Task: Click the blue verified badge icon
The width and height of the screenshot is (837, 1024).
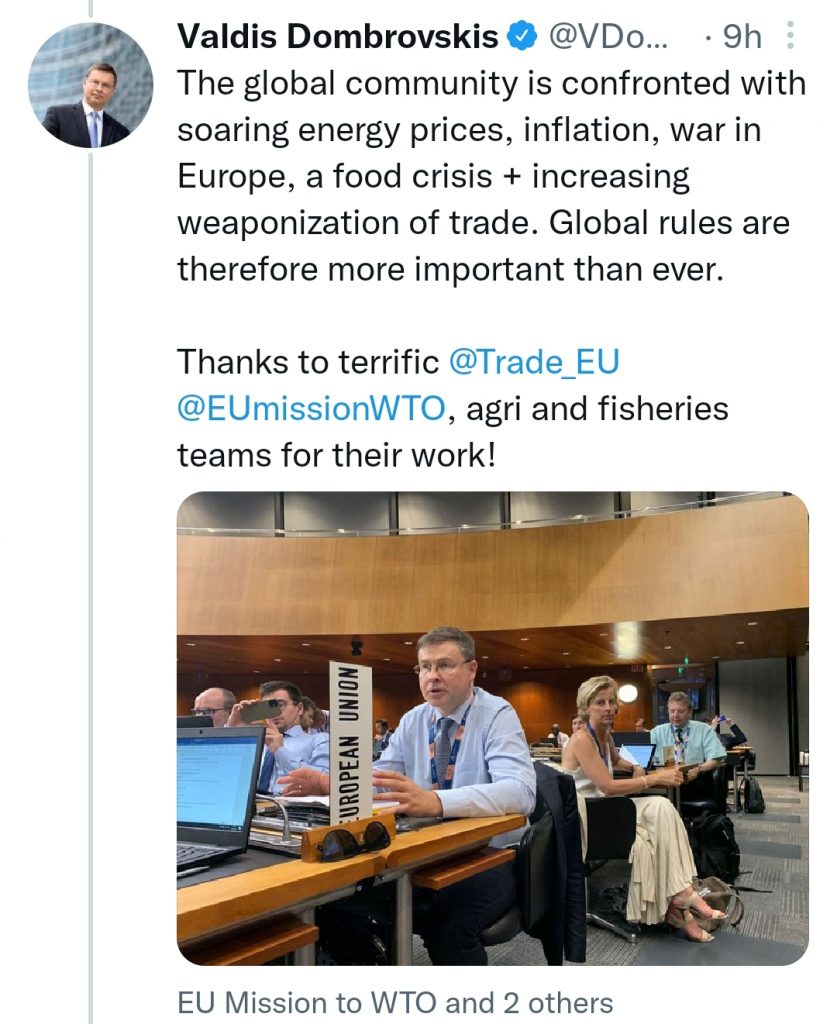Action: (x=523, y=36)
